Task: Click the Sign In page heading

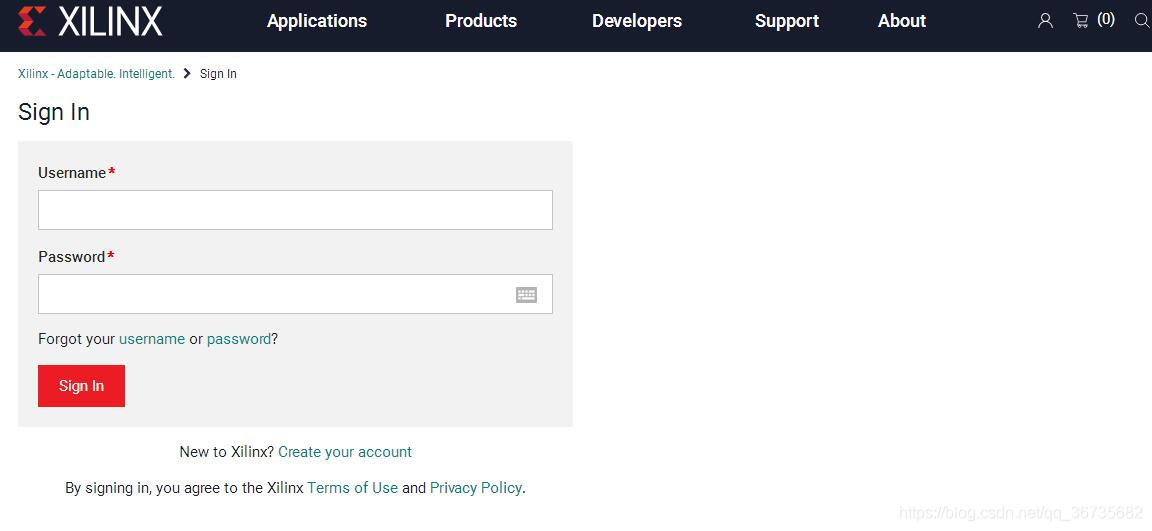Action: [x=54, y=112]
